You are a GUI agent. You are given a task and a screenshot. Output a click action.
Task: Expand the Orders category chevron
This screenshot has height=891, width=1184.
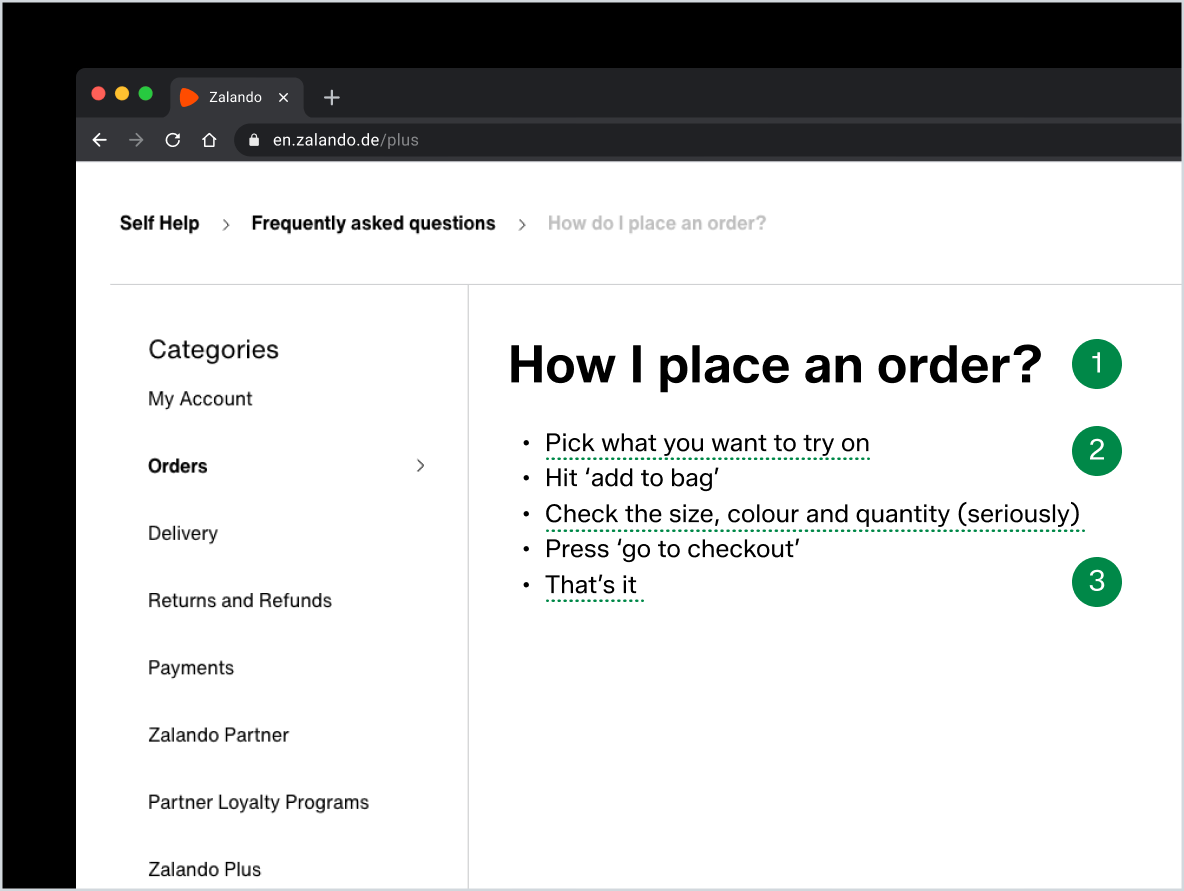[x=420, y=466]
